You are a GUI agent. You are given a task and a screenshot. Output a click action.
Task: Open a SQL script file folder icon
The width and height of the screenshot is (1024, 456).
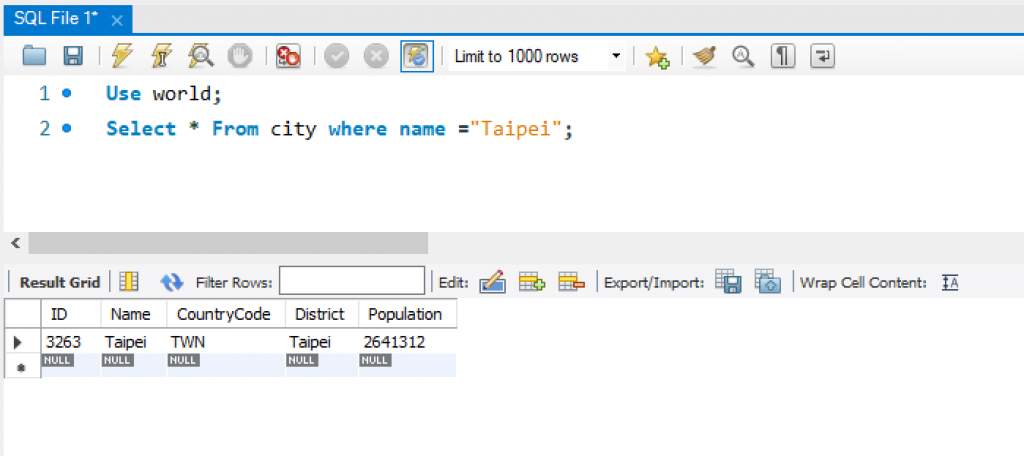(x=34, y=56)
